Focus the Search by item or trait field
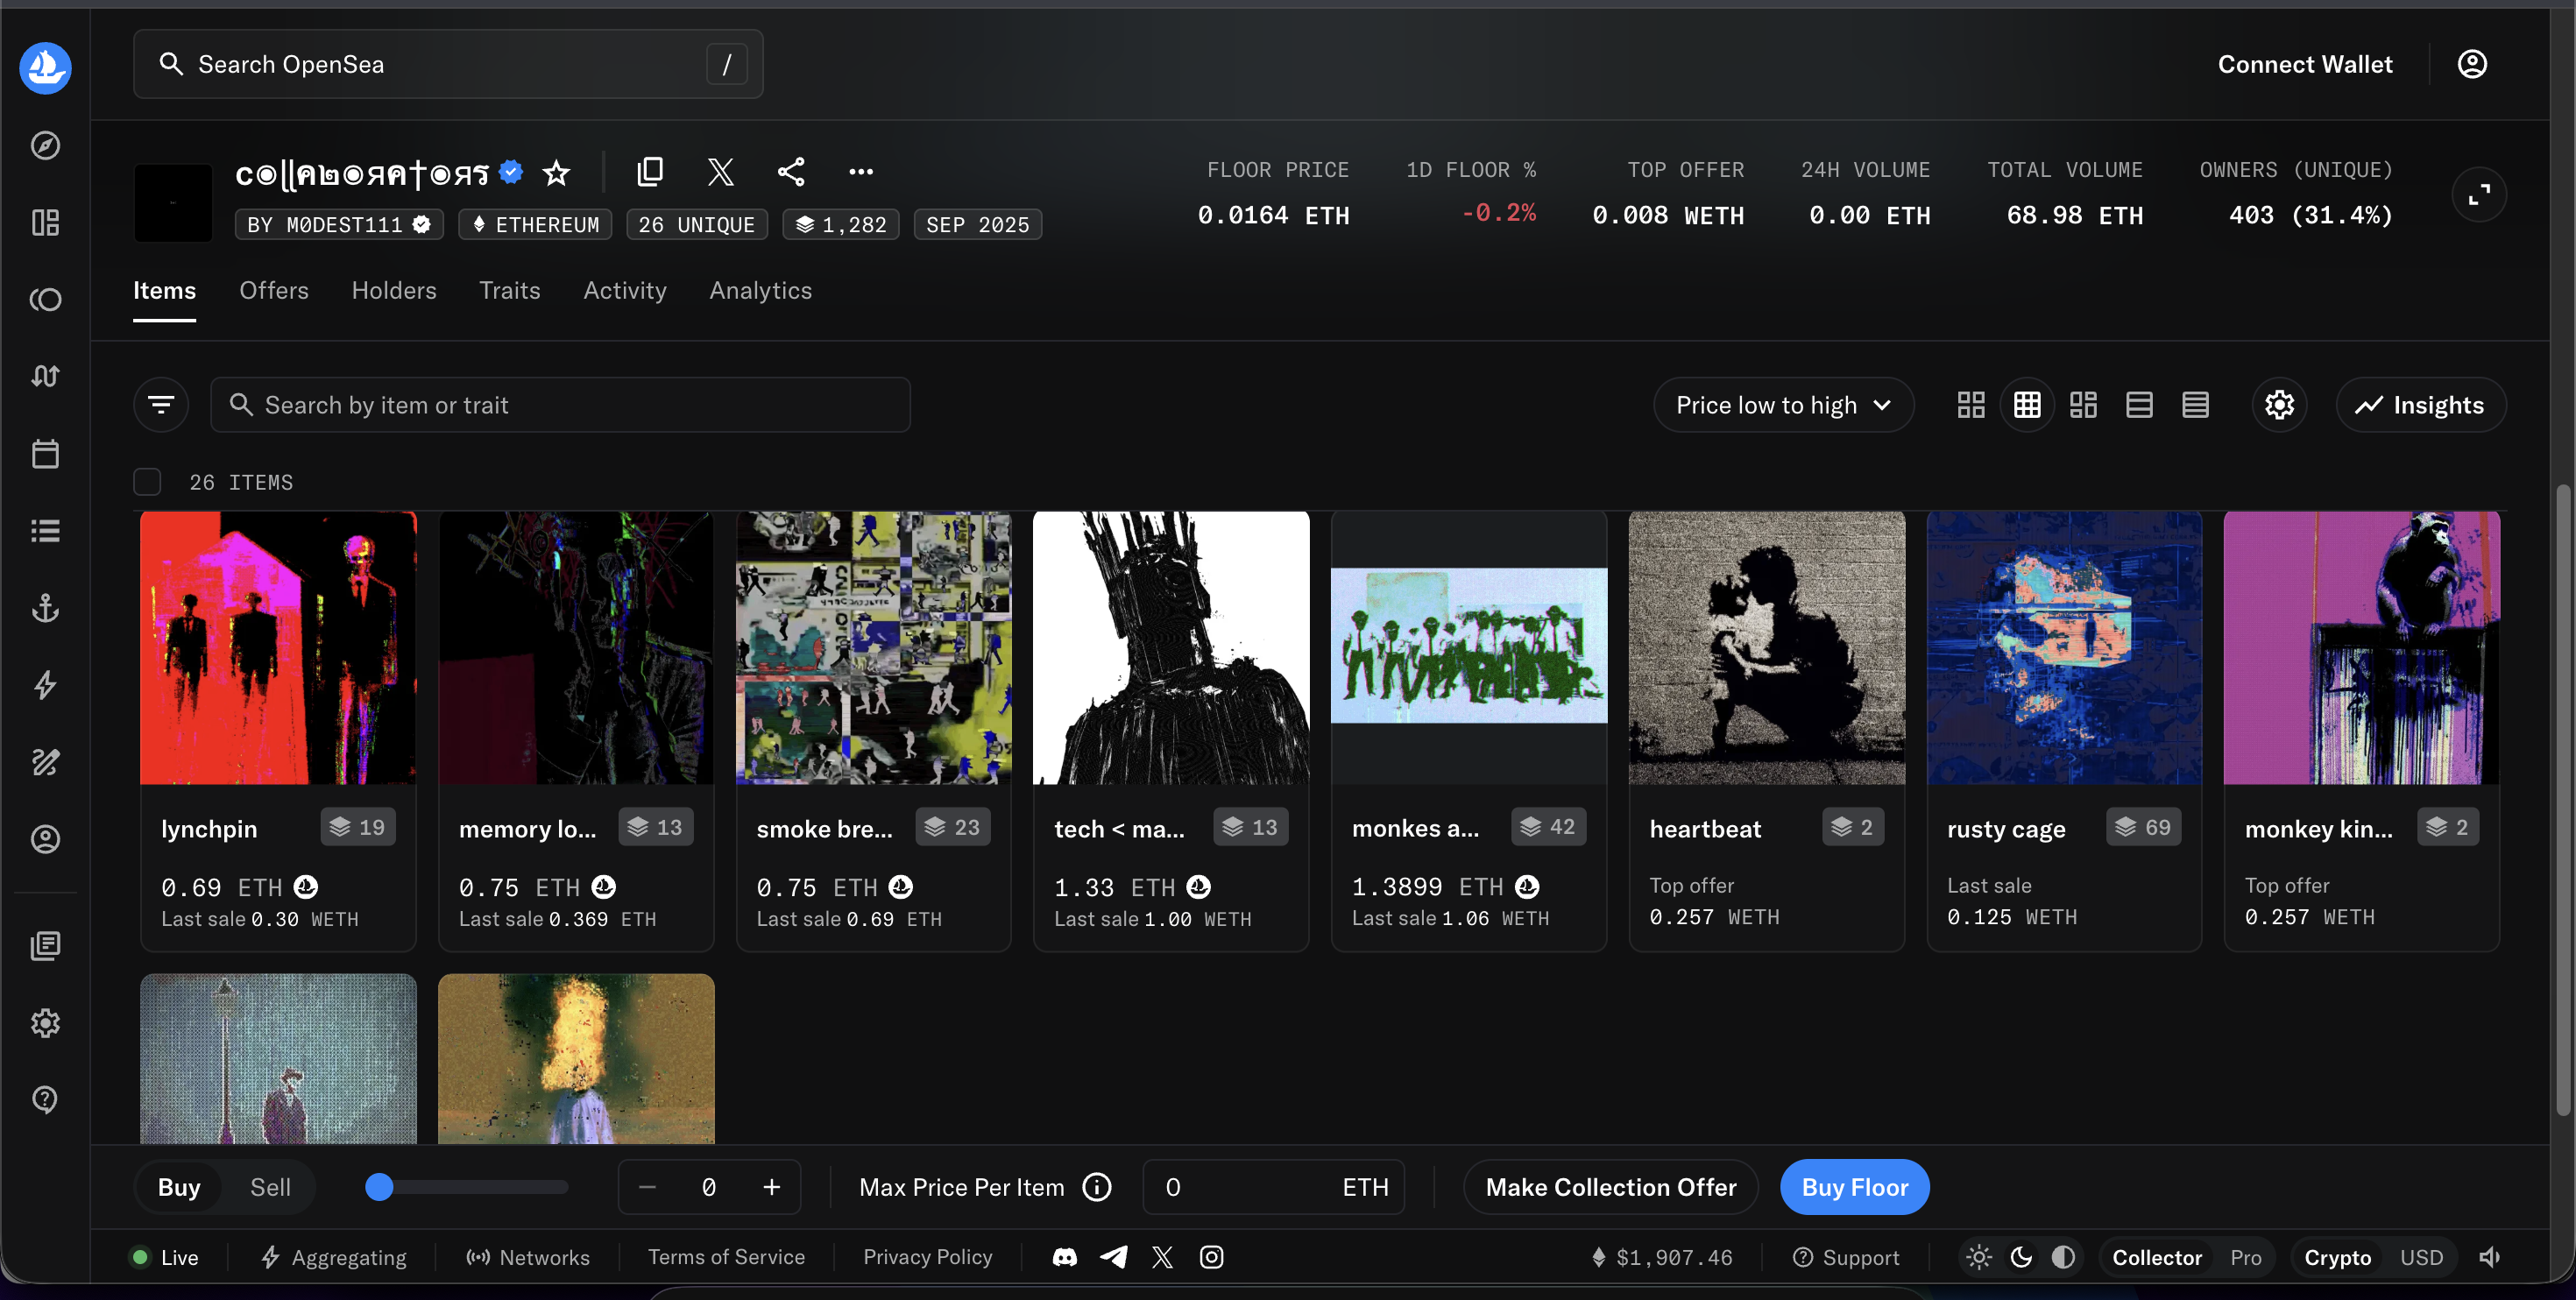This screenshot has height=1300, width=2576. (x=560, y=405)
